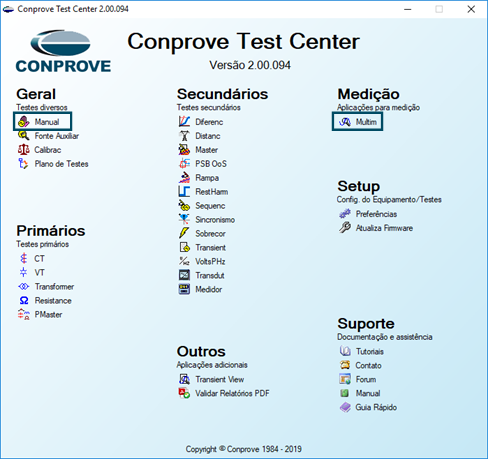Open the Guia Rápido book icon

point(345,407)
